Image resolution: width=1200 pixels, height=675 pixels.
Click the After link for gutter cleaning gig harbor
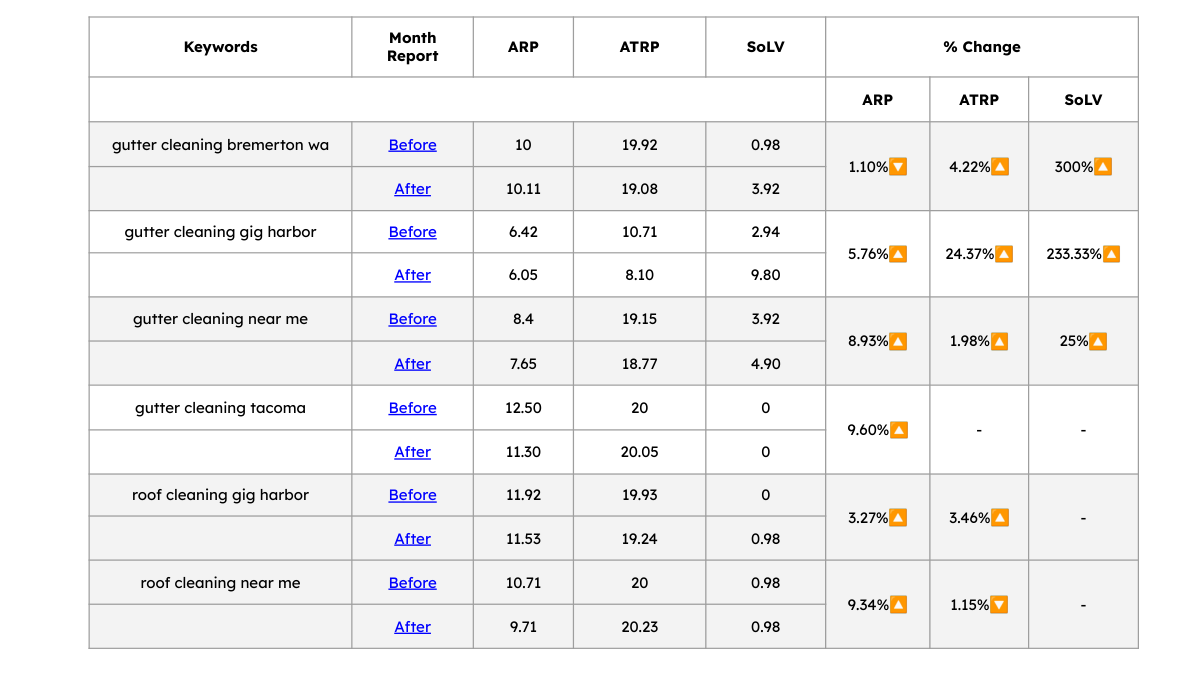point(412,275)
